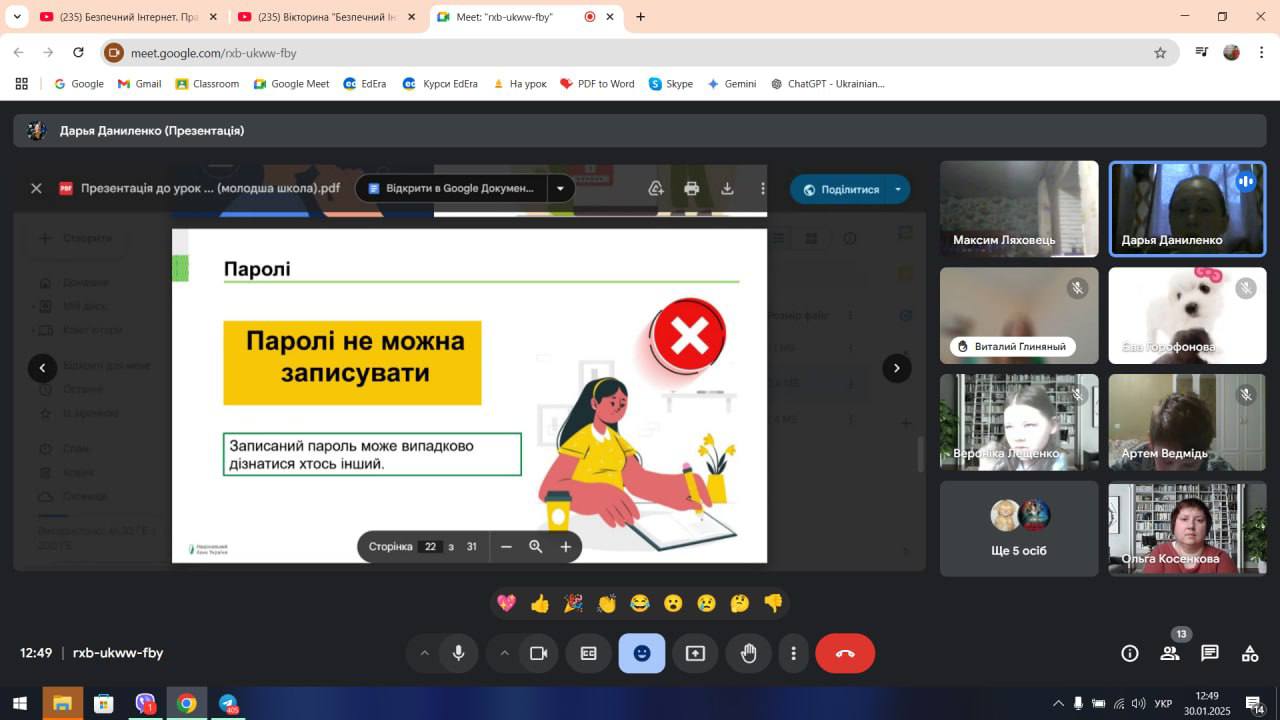Click the meeting details info icon
The height and width of the screenshot is (720, 1280).
pos(1130,653)
